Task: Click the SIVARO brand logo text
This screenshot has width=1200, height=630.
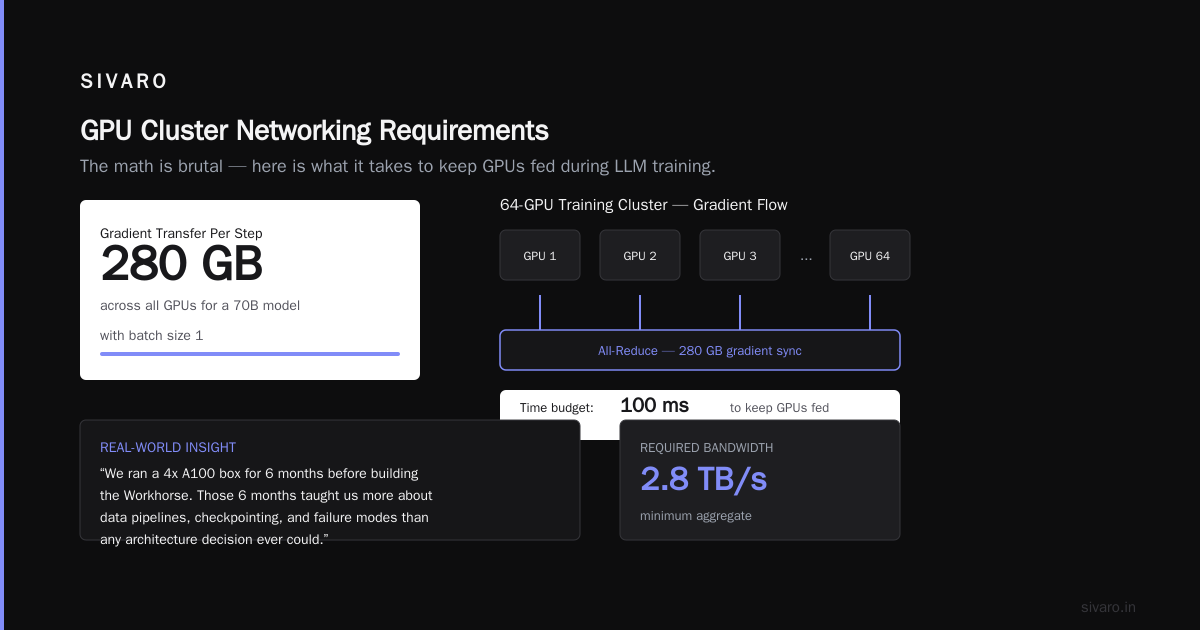Action: pyautogui.click(x=124, y=82)
